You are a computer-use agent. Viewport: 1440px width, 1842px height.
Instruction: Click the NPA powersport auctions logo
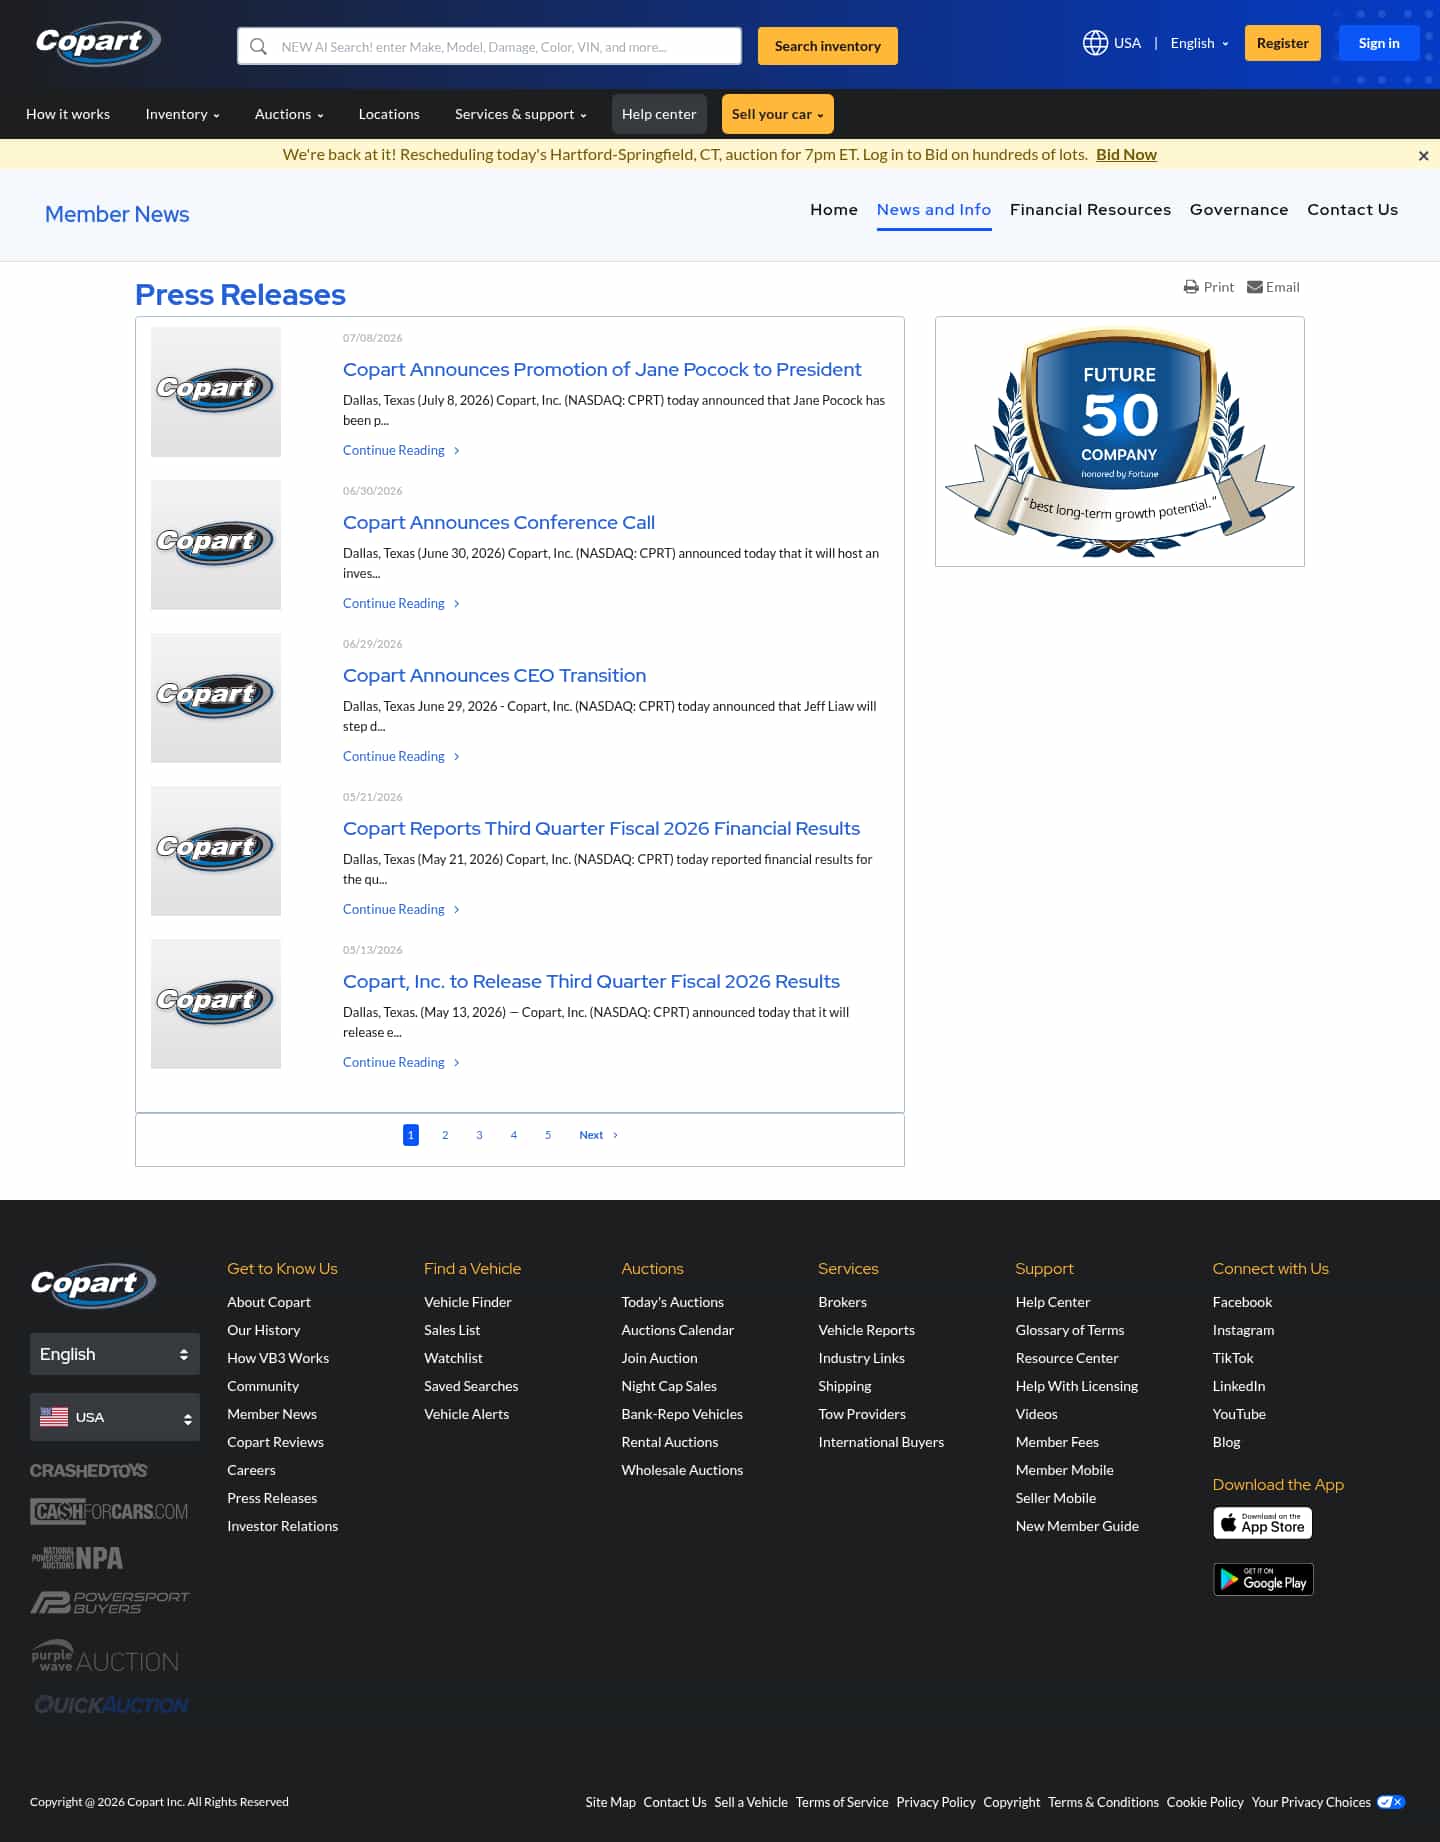[x=77, y=1558]
